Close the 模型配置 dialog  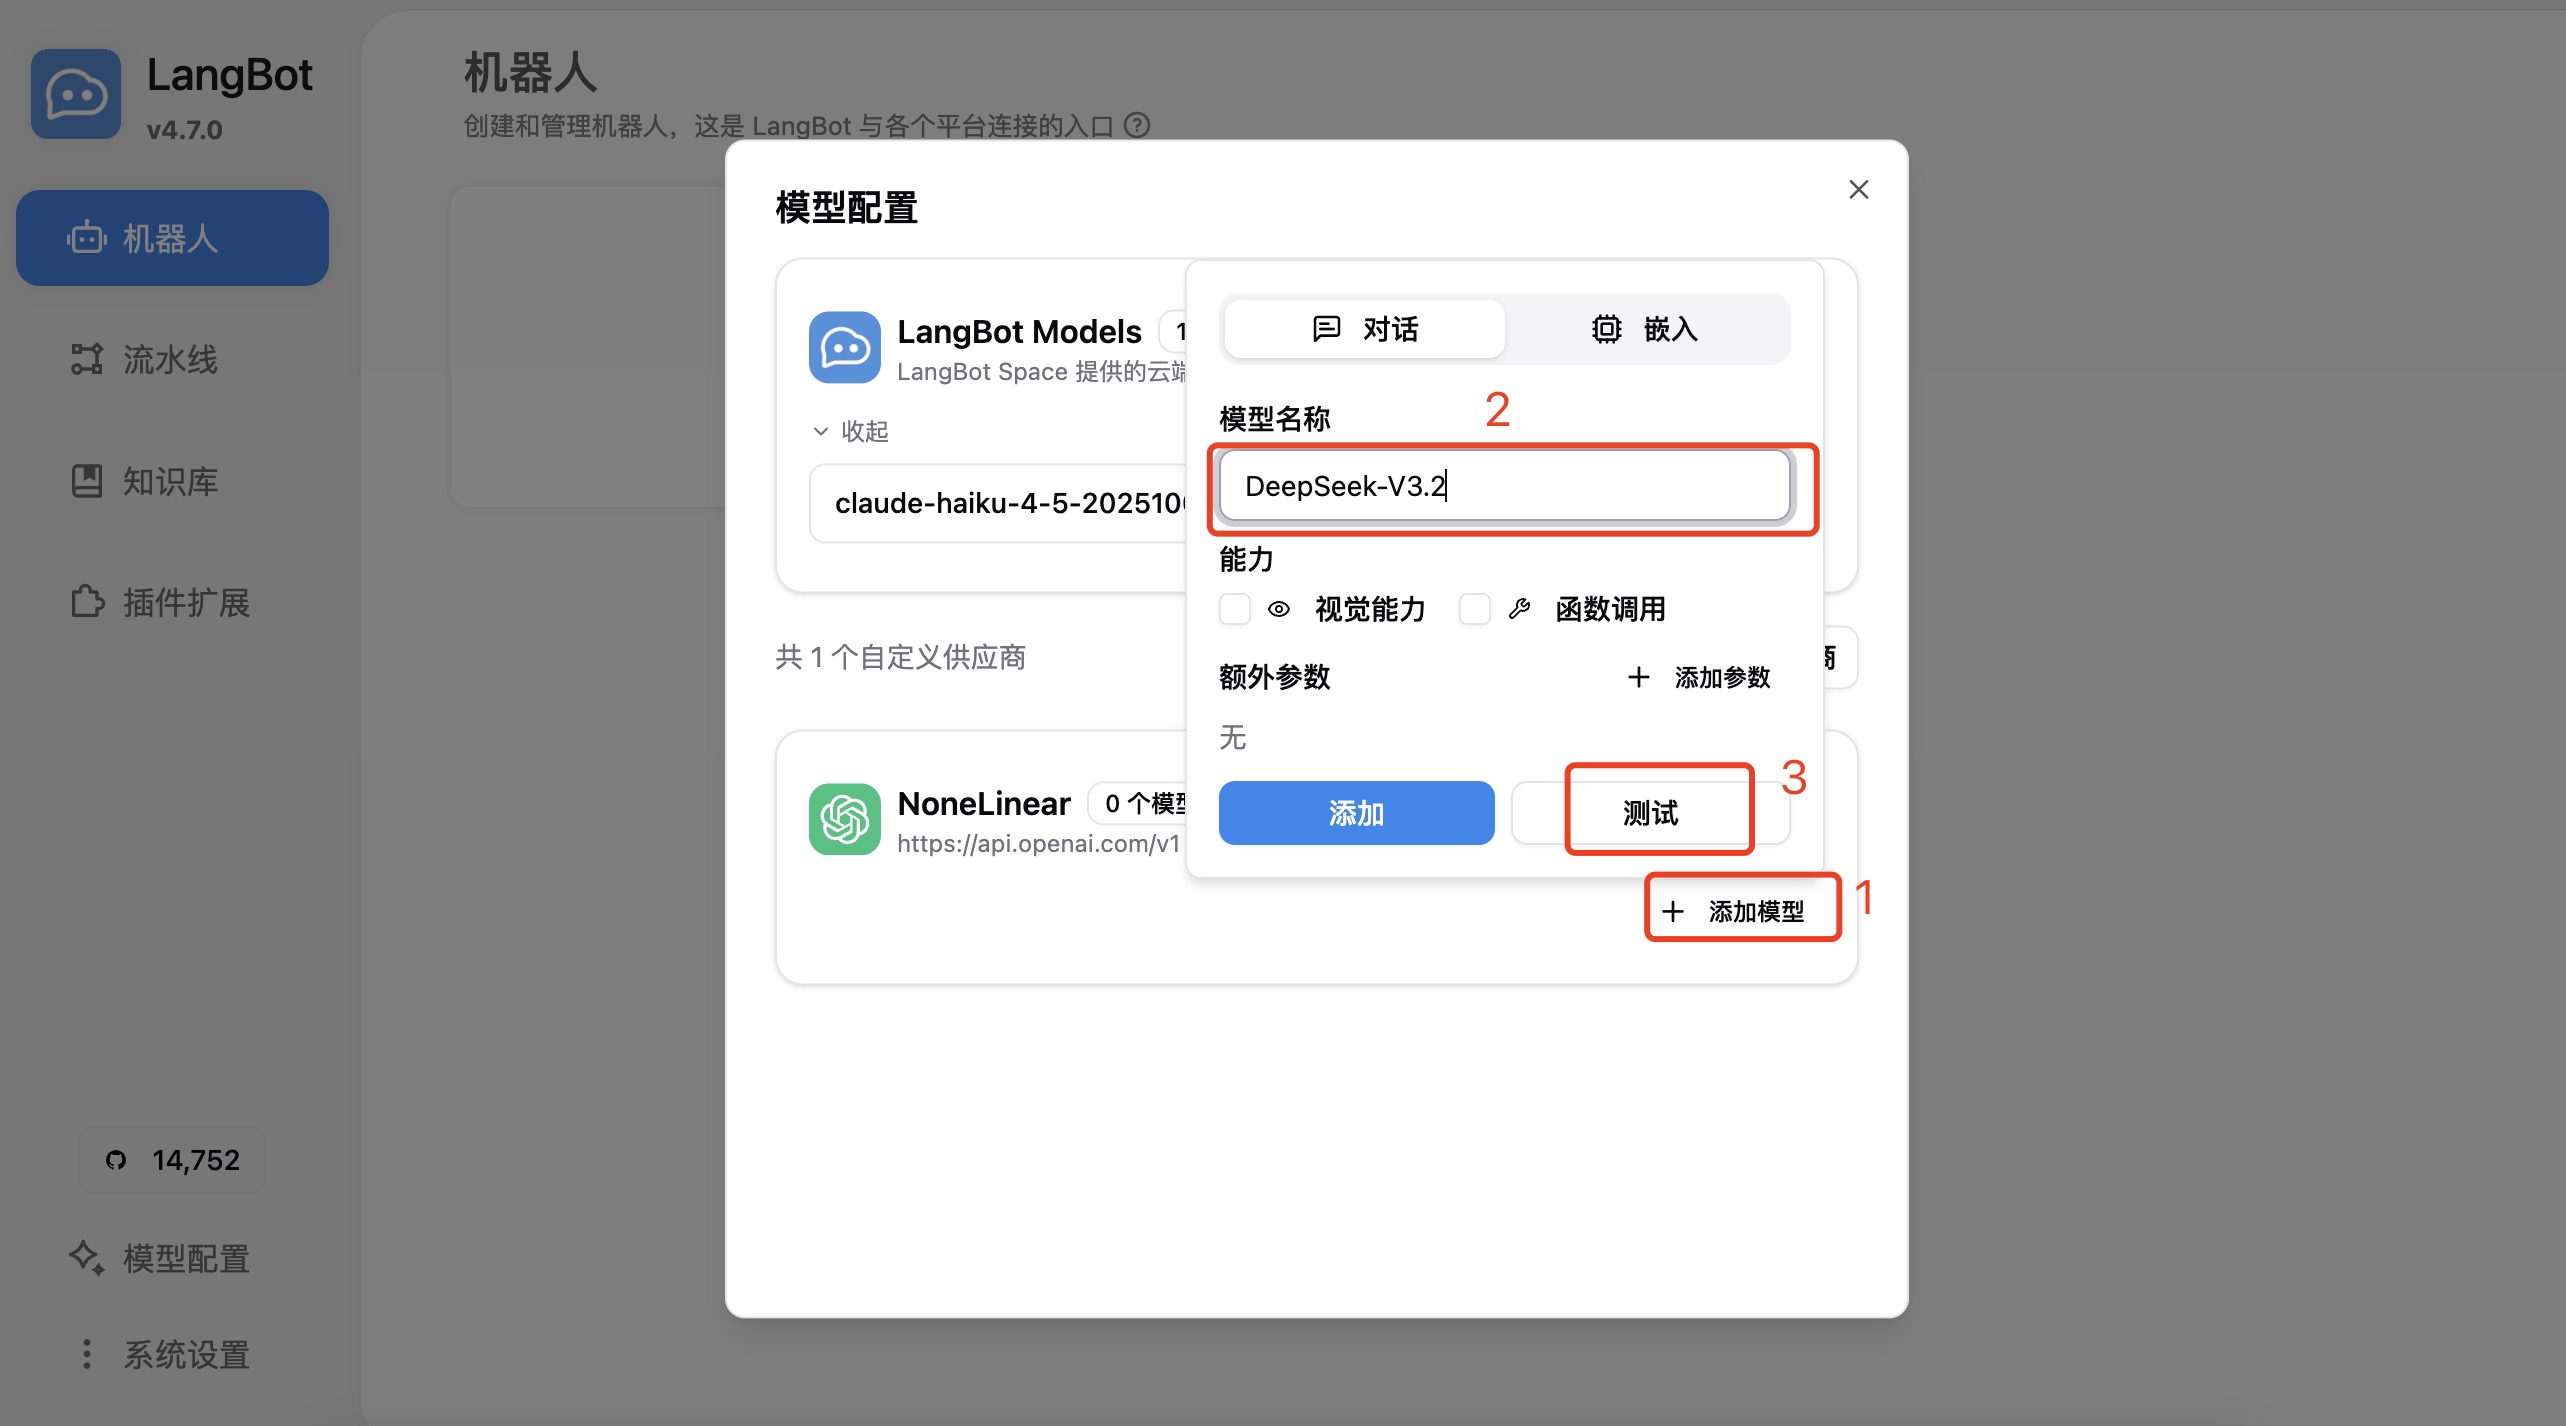1858,189
